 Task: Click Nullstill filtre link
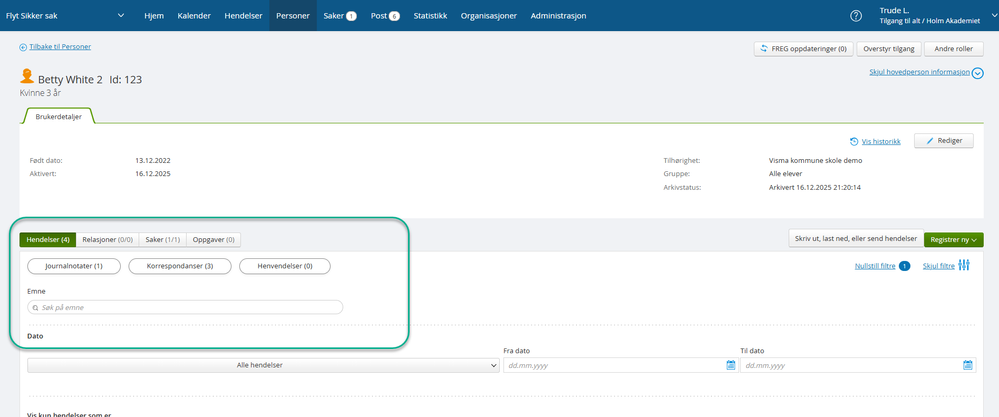[x=875, y=266]
